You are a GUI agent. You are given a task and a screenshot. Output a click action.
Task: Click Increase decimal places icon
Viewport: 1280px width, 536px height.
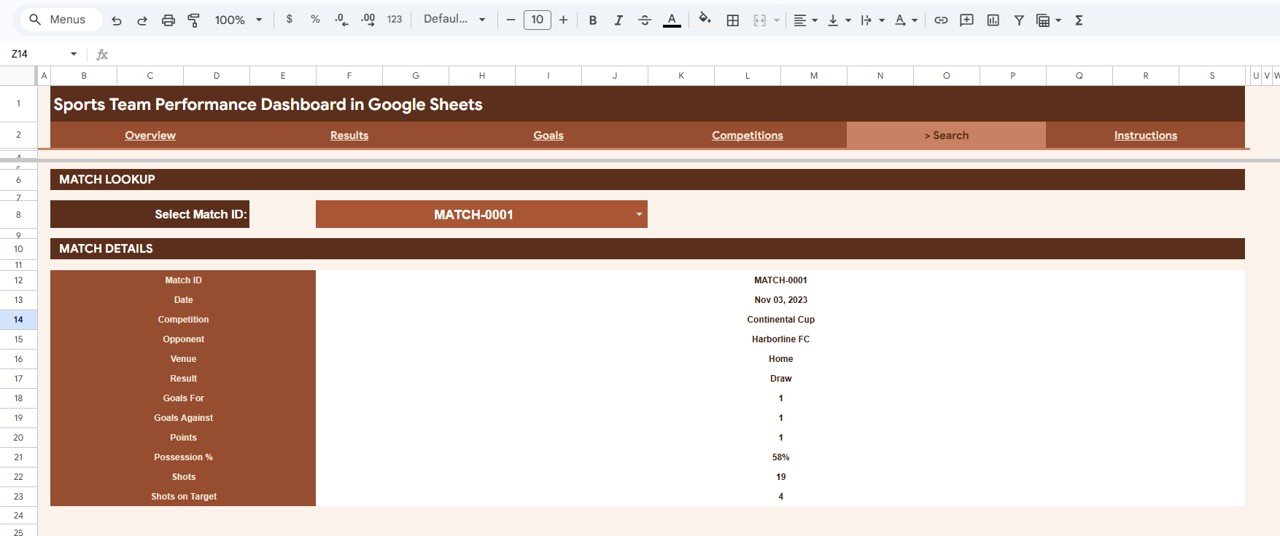click(x=367, y=20)
